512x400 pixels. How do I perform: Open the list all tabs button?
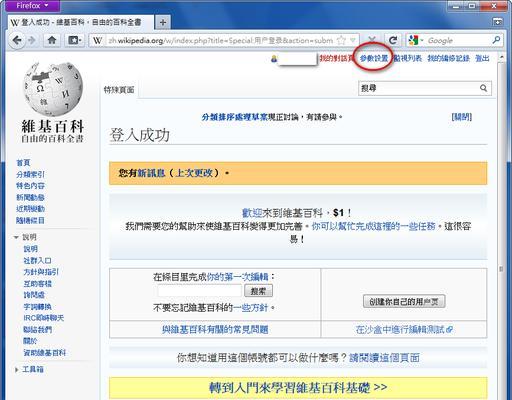point(498,22)
